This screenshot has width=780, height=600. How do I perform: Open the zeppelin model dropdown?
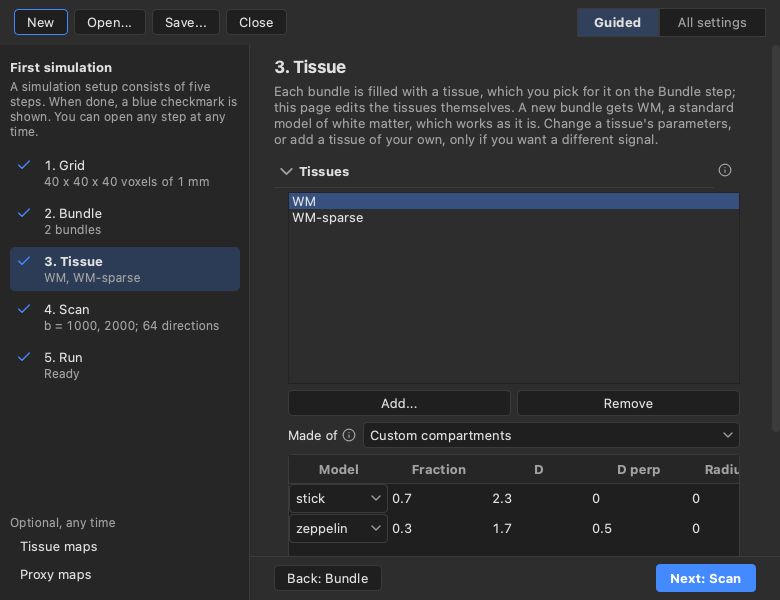338,528
